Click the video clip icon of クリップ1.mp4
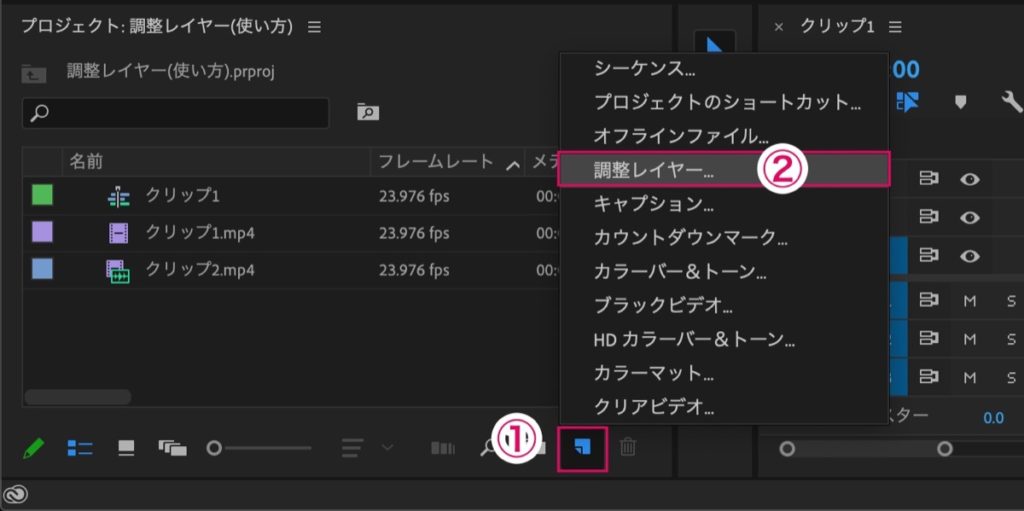This screenshot has width=1024, height=511. coord(118,233)
